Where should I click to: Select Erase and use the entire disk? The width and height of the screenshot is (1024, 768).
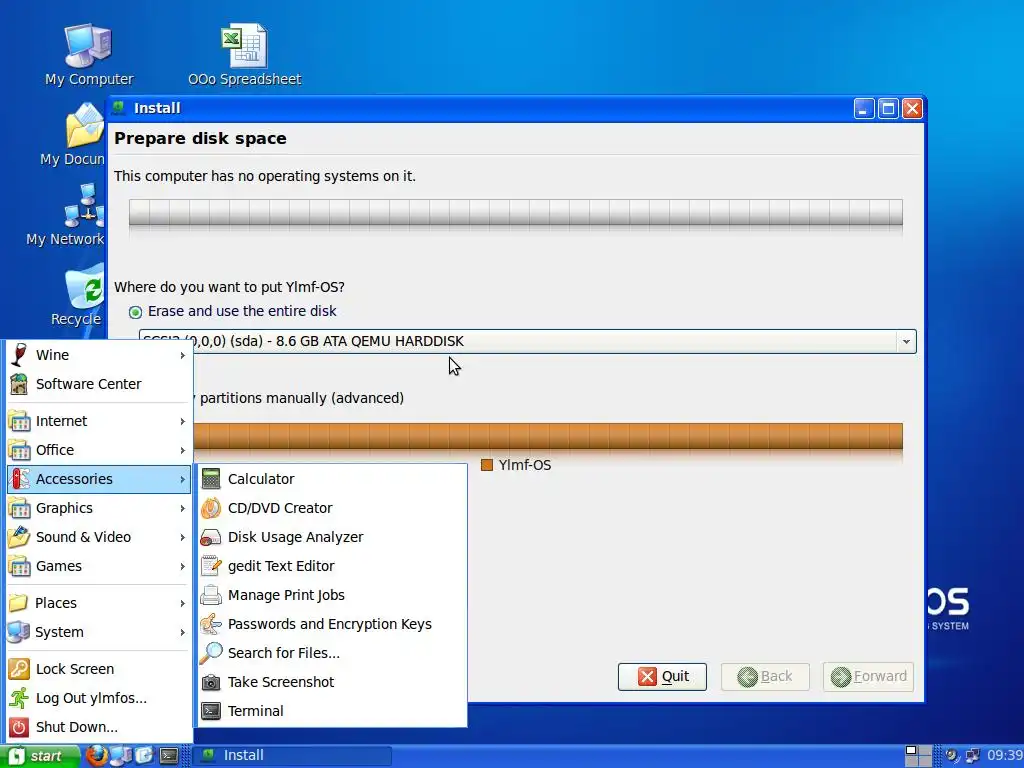pos(233,312)
